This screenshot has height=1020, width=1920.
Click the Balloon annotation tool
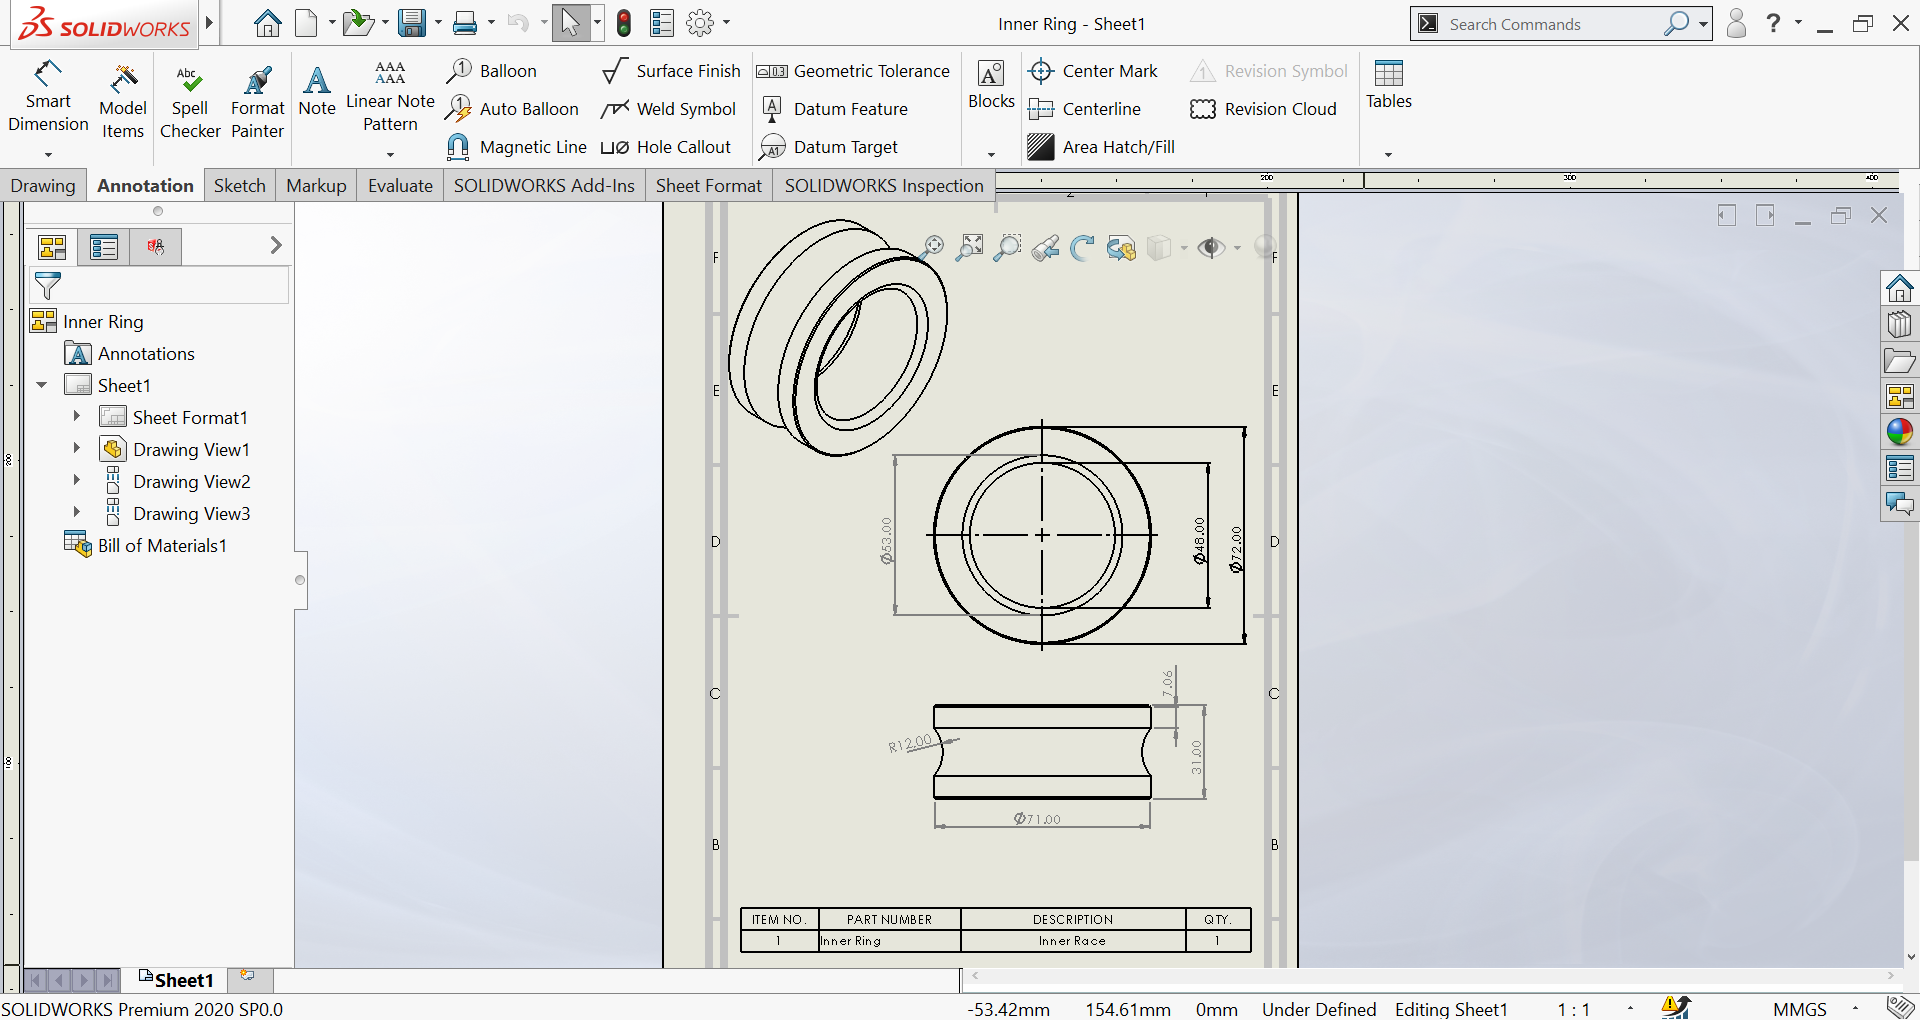(493, 71)
